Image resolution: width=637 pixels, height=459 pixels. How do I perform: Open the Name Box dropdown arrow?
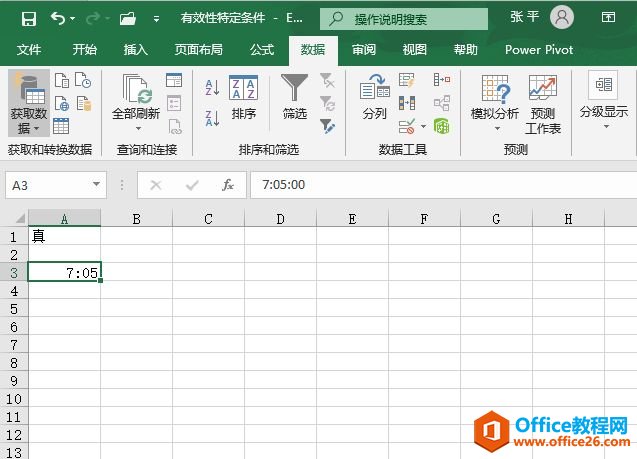[x=96, y=184]
